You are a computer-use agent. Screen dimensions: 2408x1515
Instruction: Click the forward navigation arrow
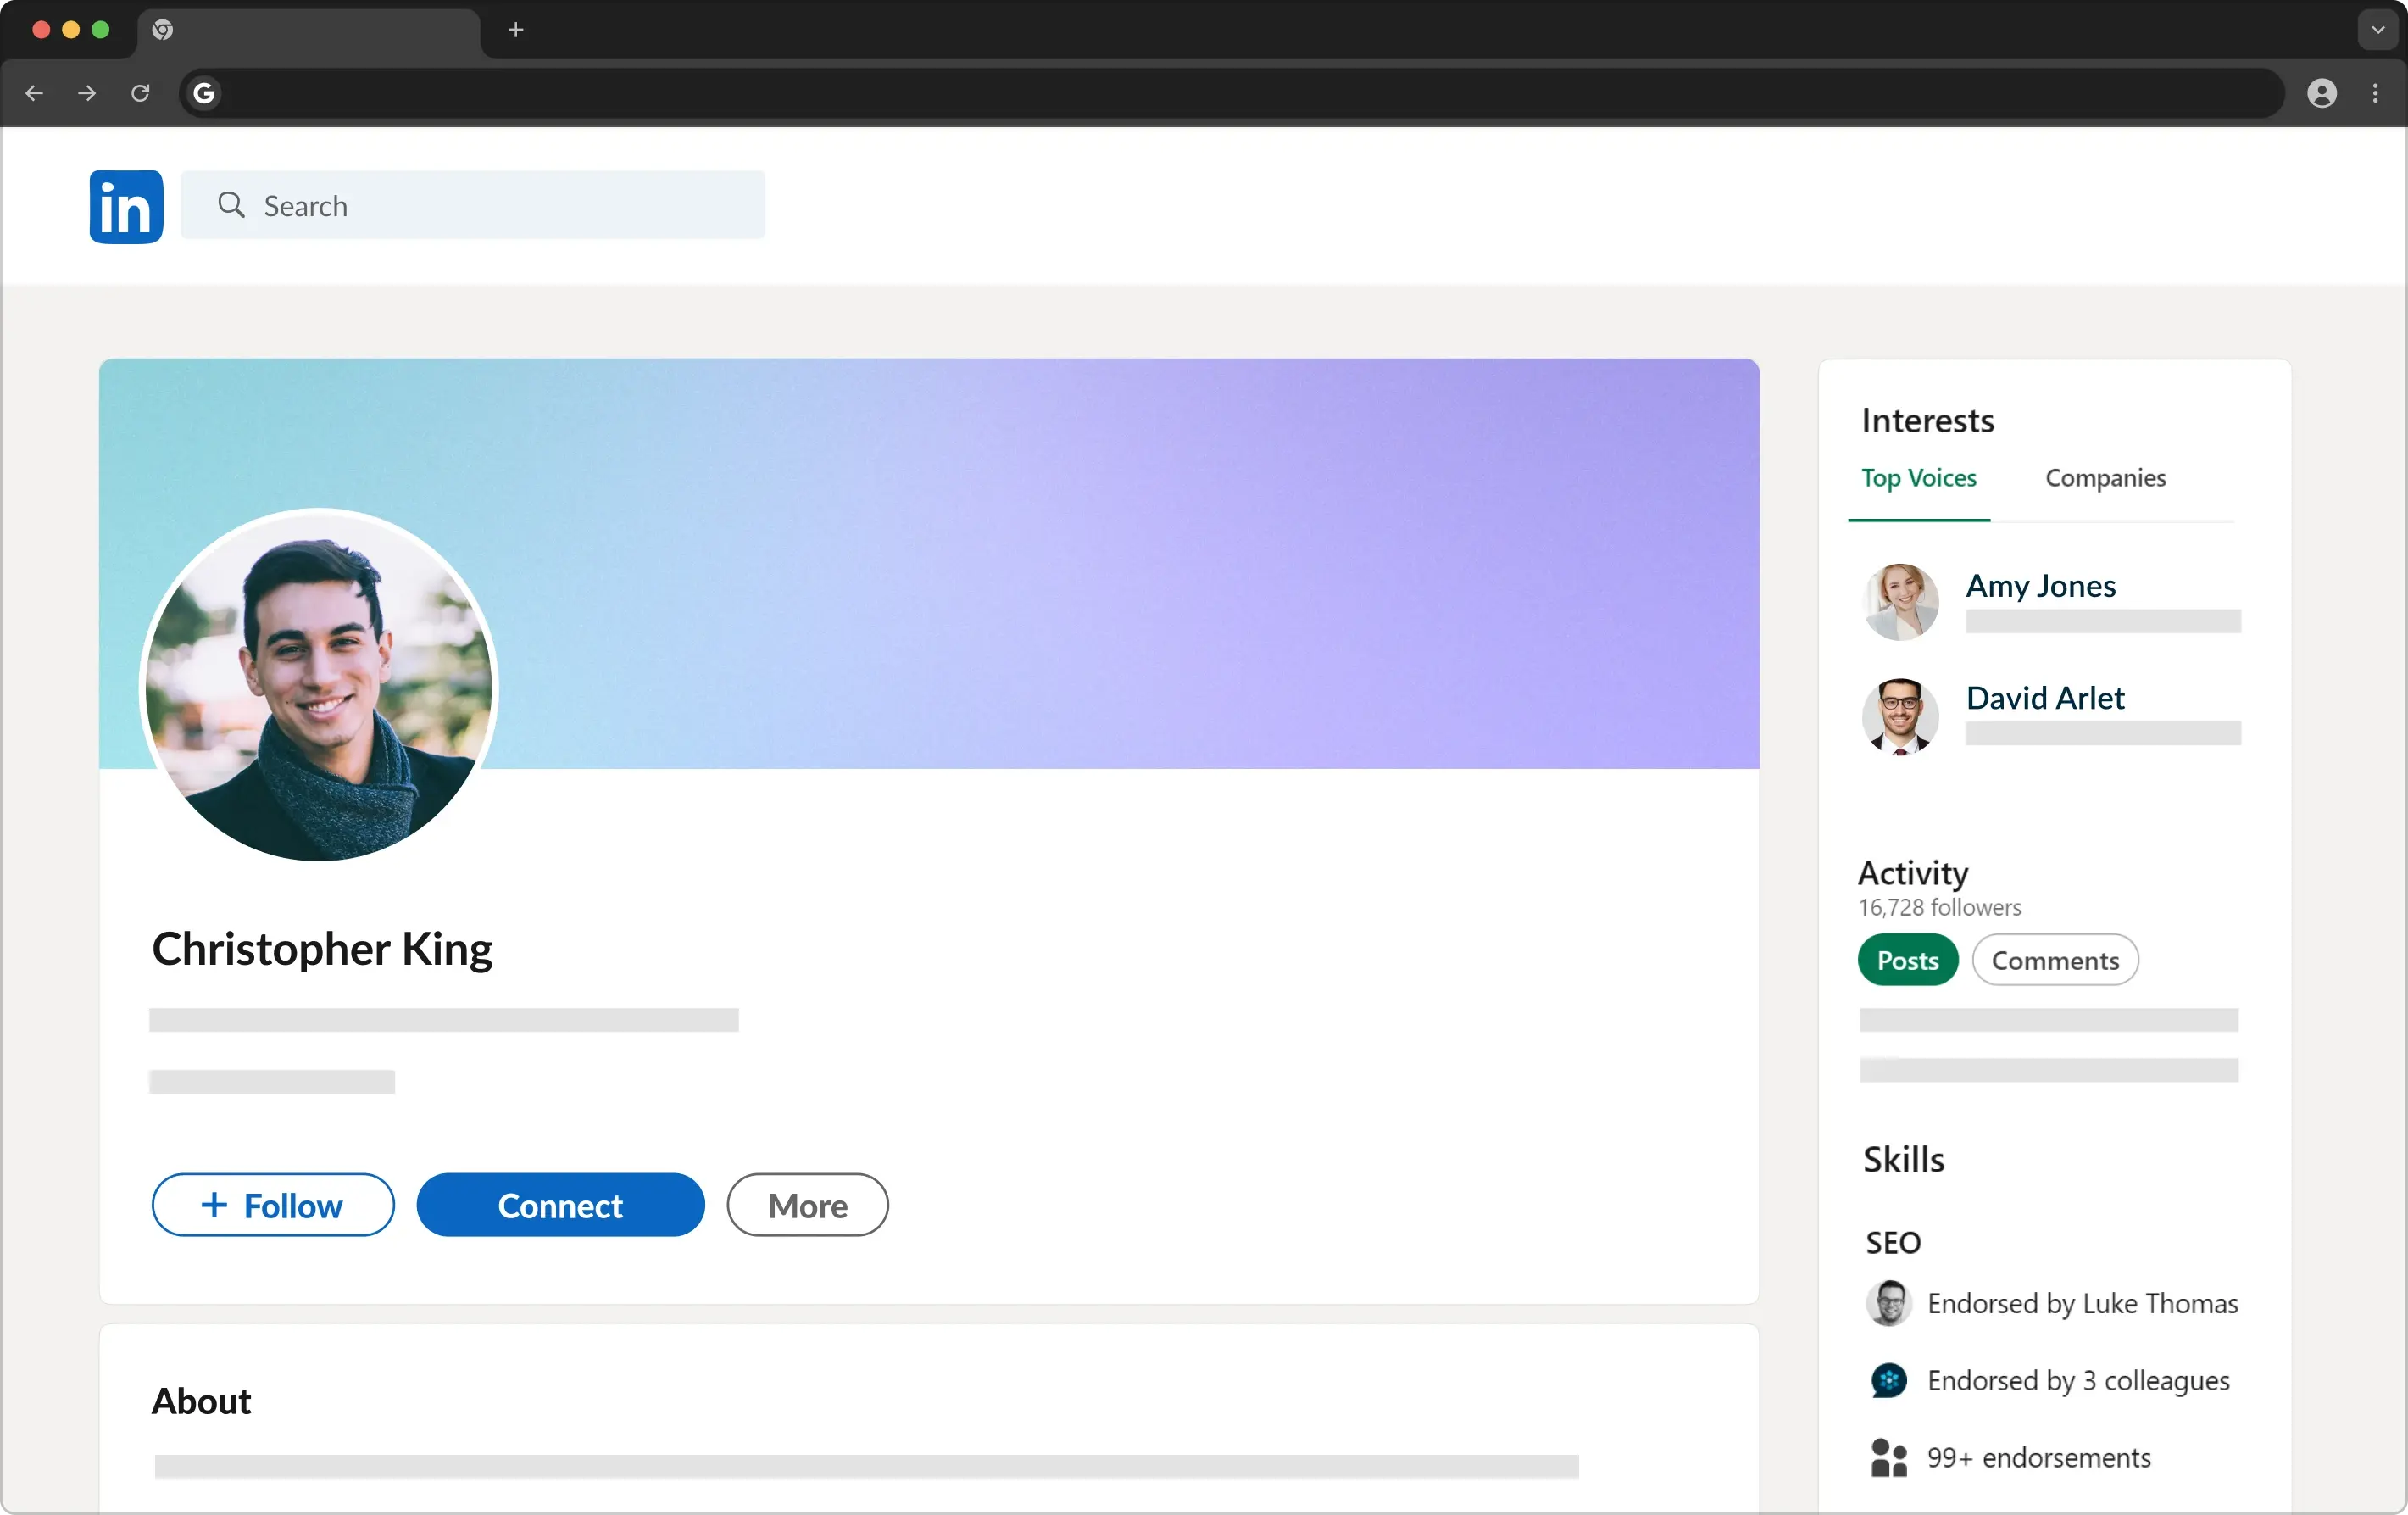coord(87,93)
